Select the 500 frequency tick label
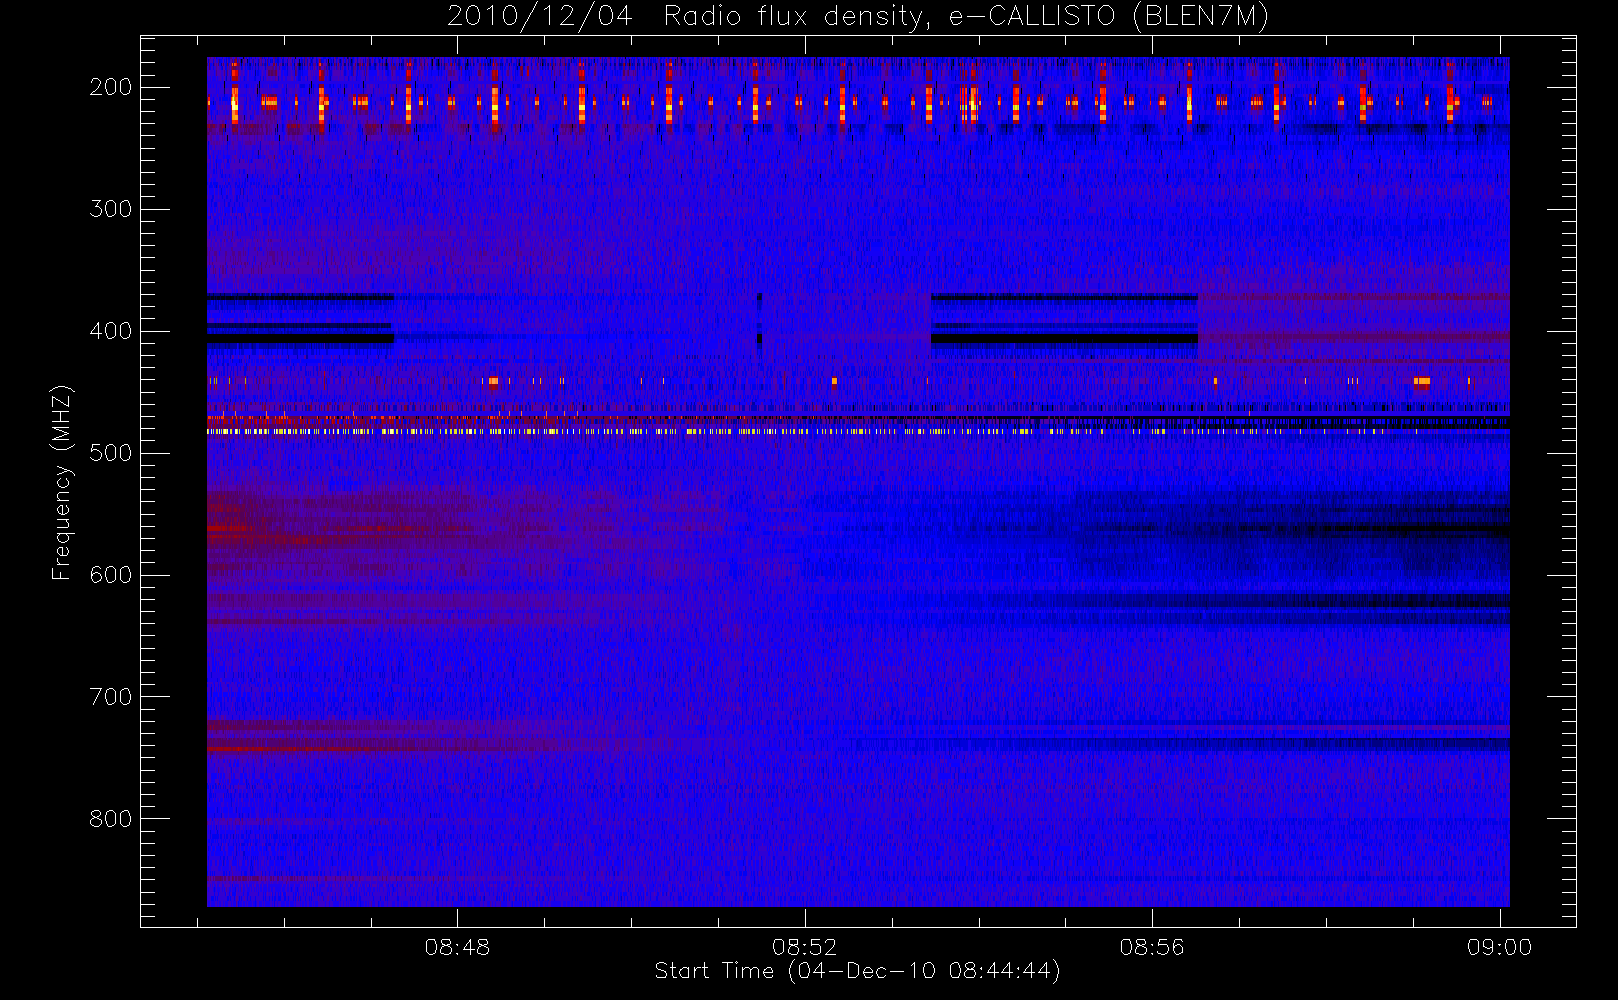The height and width of the screenshot is (1000, 1618). [111, 453]
